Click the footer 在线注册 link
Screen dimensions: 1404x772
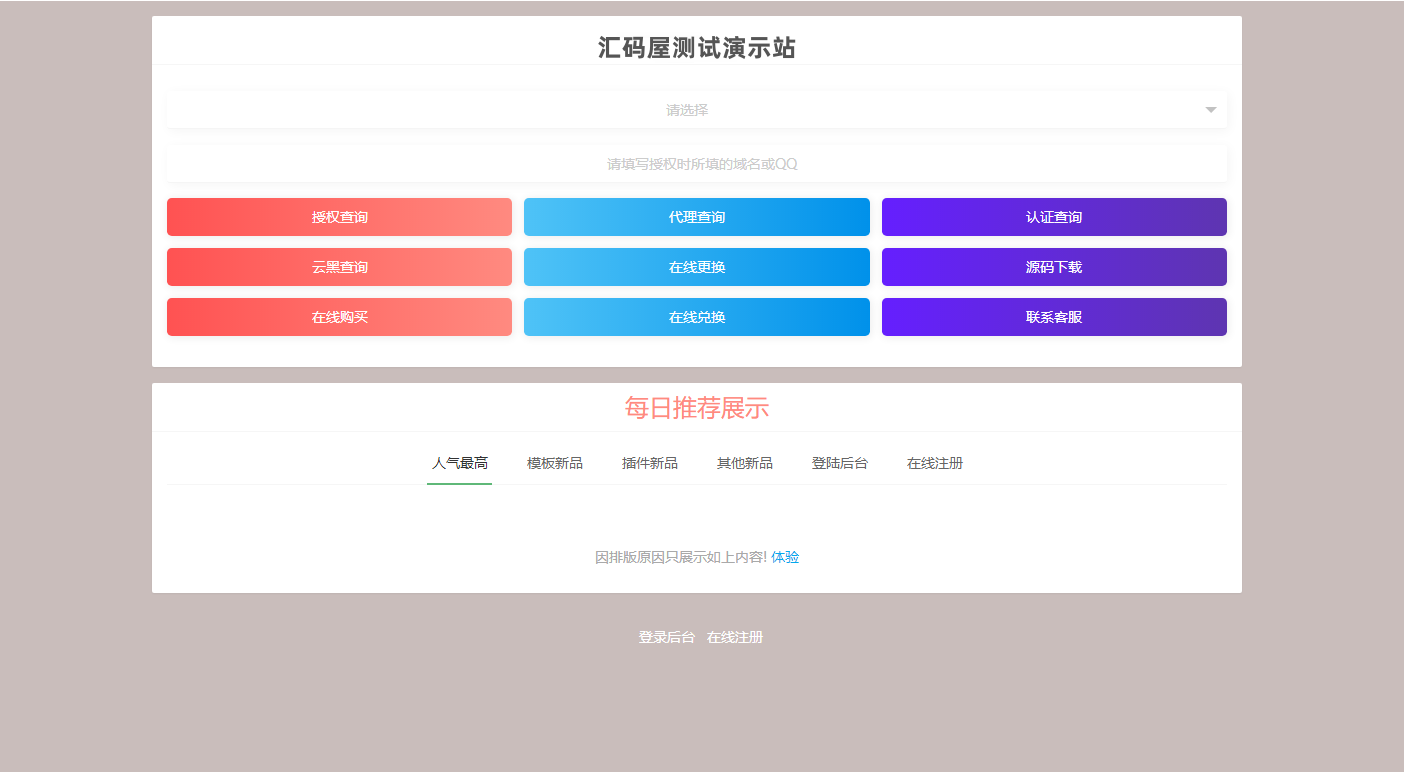coord(735,637)
